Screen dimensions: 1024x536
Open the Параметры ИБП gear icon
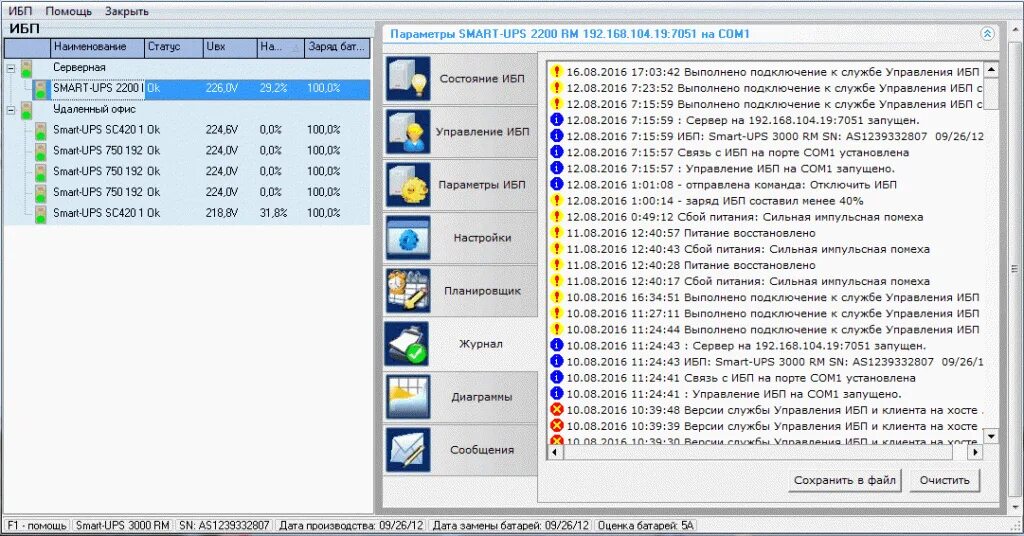[x=408, y=185]
